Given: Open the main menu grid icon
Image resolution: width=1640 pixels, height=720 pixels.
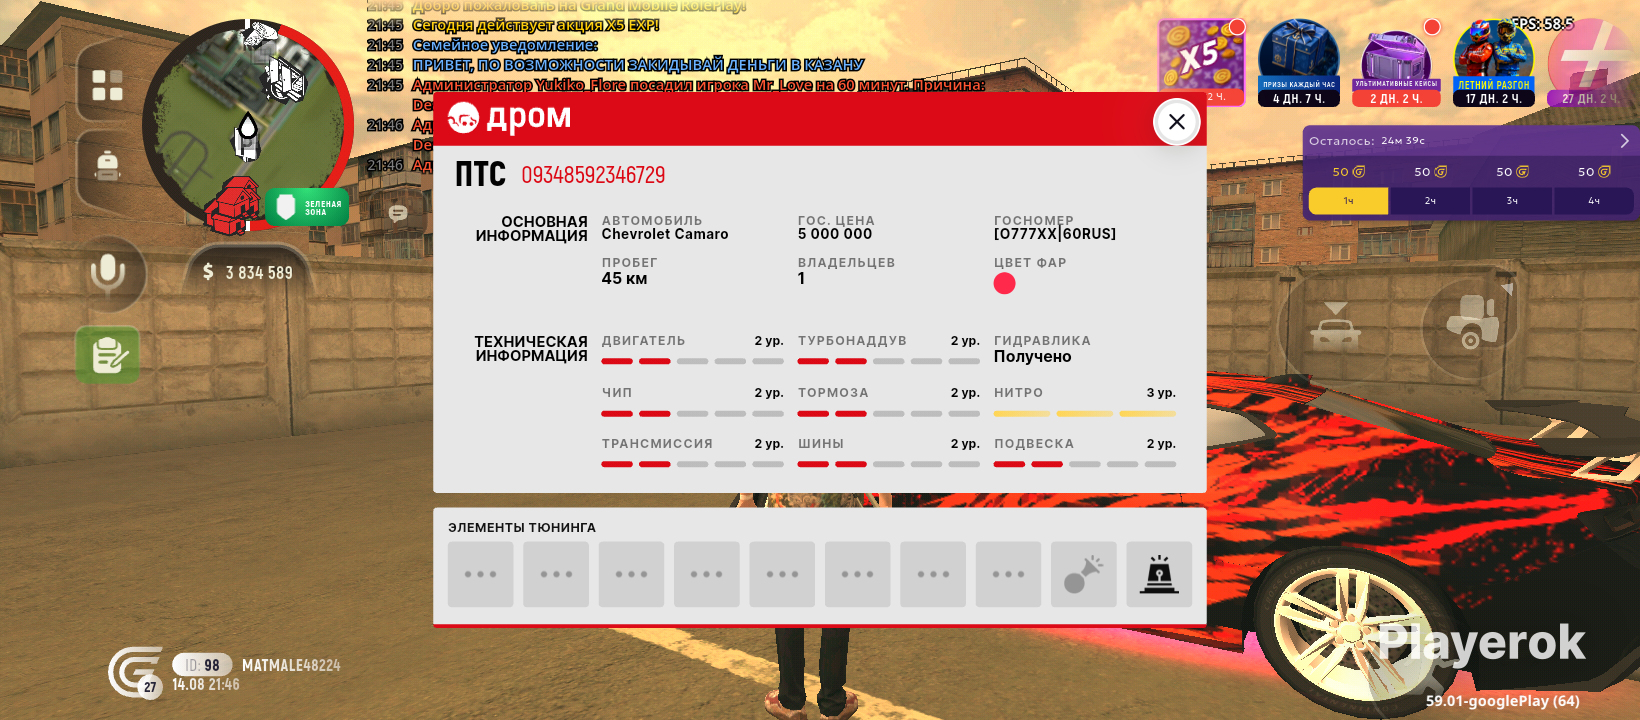Looking at the screenshot, I should pos(107,85).
